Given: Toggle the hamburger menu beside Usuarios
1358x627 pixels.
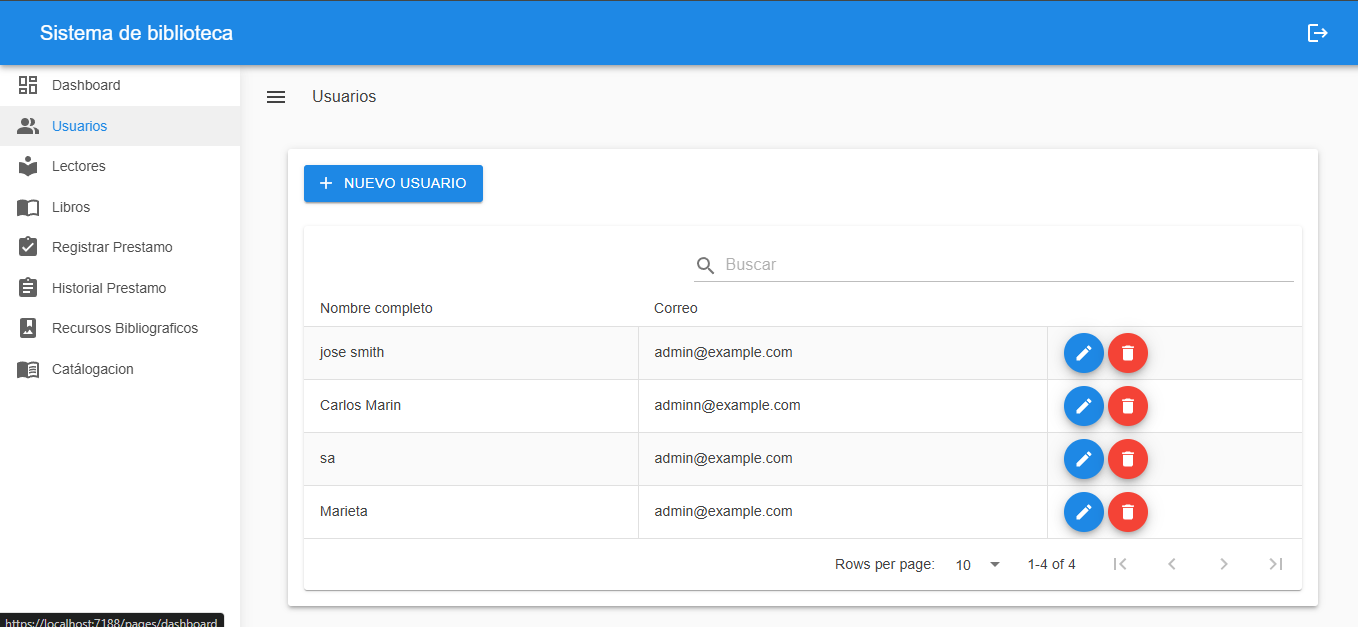Looking at the screenshot, I should [276, 97].
